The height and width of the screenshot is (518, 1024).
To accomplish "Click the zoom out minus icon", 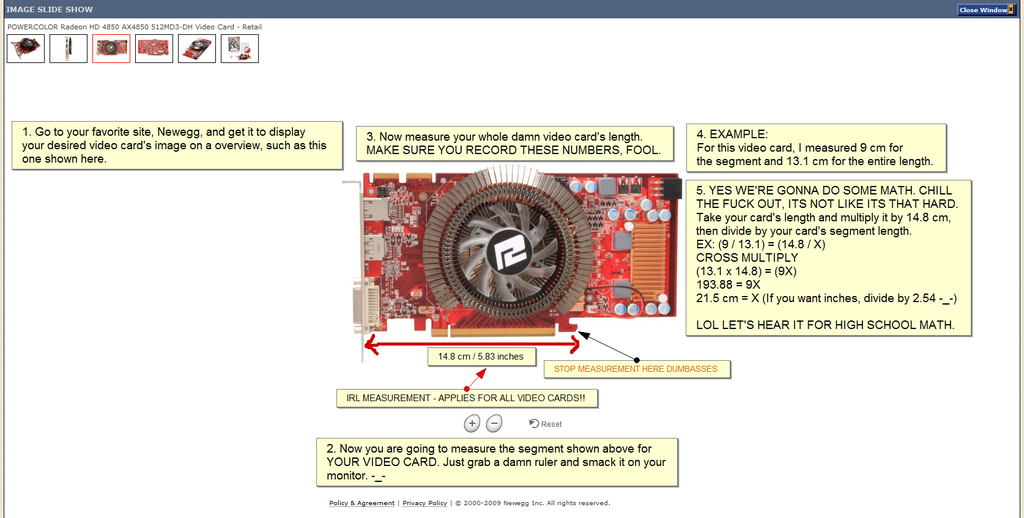I will coord(493,423).
